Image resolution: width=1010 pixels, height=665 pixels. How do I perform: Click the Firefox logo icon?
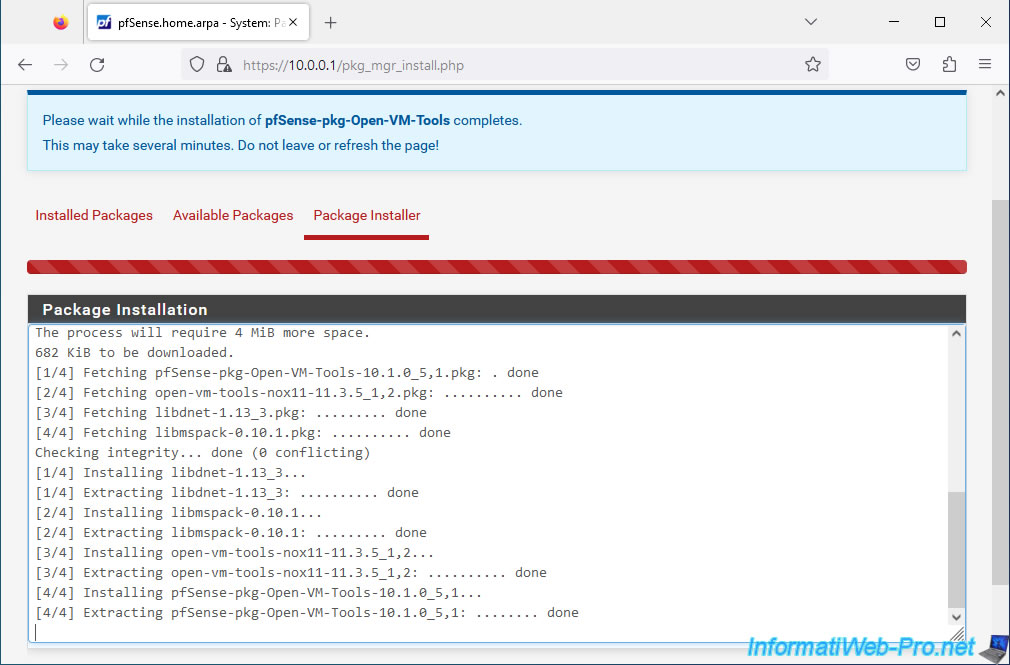pyautogui.click(x=61, y=23)
